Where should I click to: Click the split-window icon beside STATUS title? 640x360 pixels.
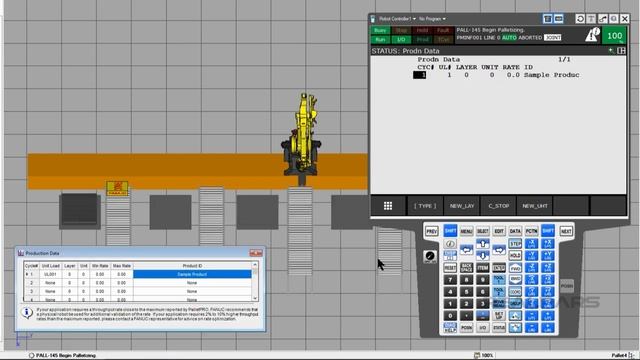621,51
